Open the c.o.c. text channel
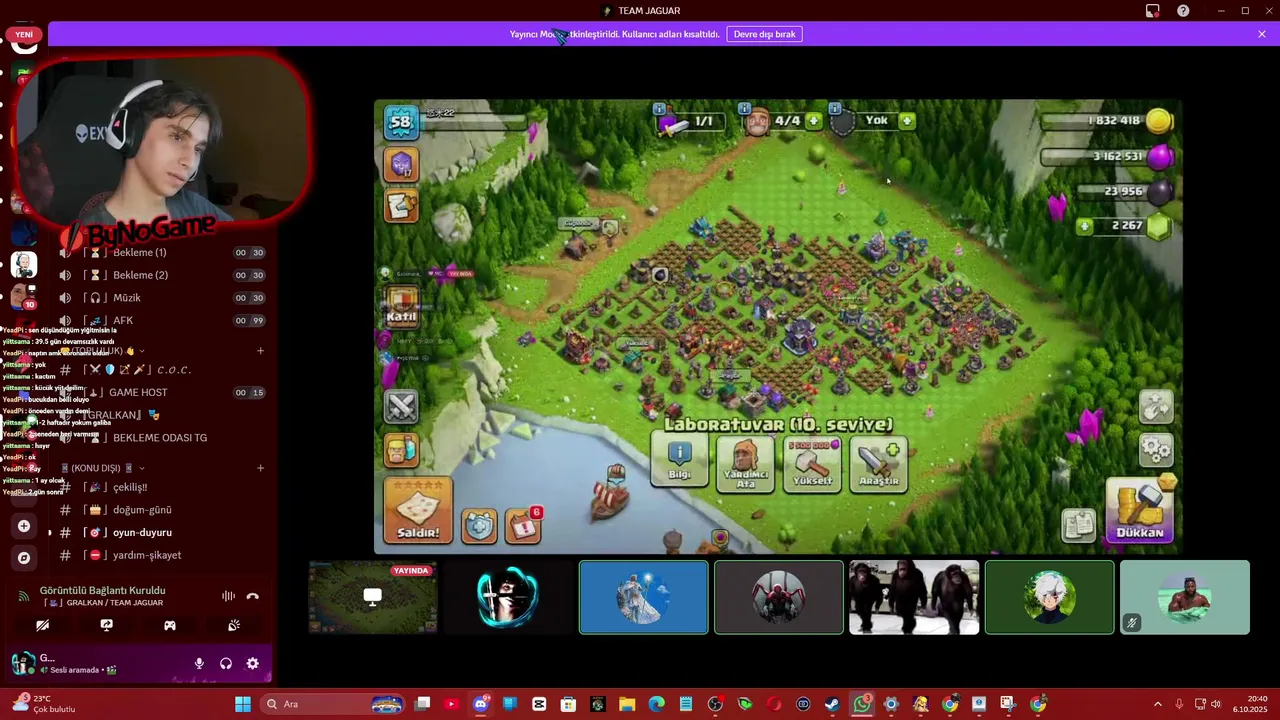 point(162,369)
